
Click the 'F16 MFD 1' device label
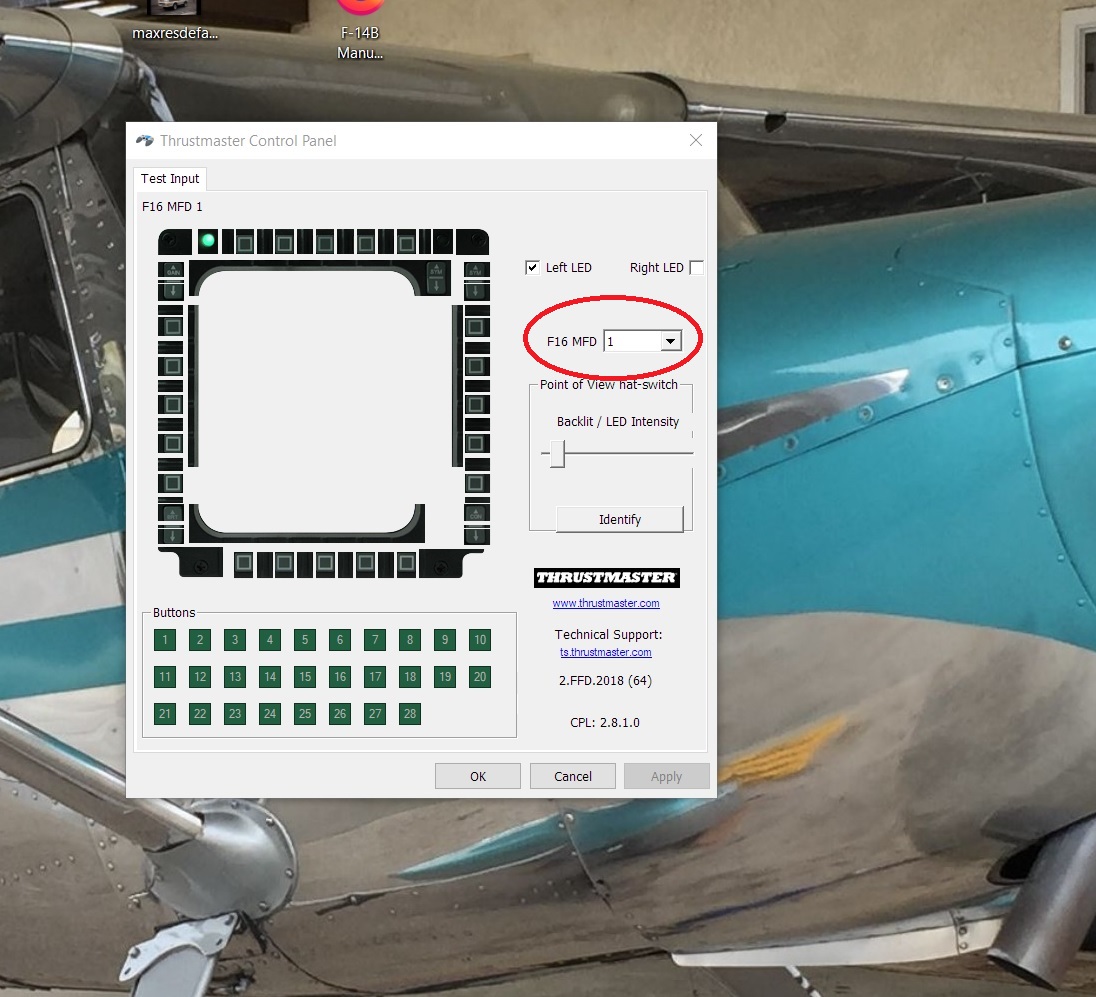(172, 207)
